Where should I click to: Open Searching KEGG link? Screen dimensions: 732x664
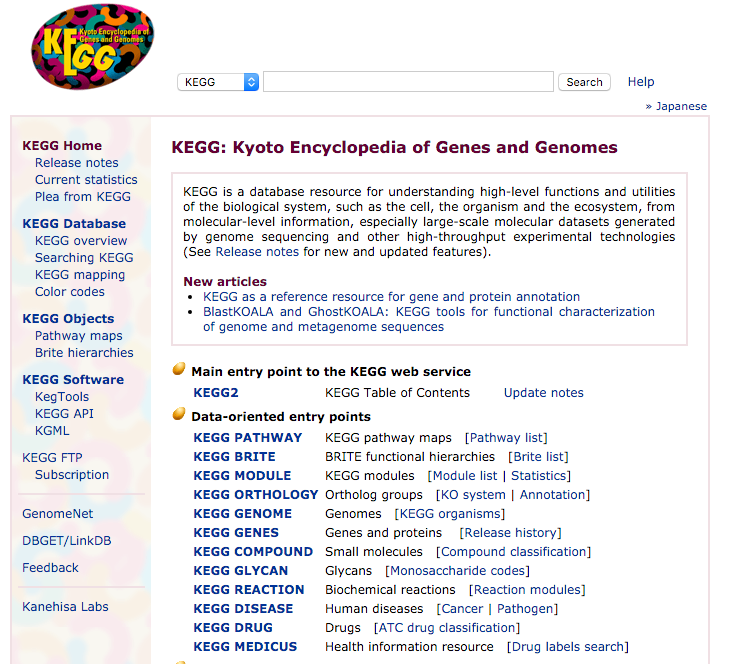coord(84,258)
